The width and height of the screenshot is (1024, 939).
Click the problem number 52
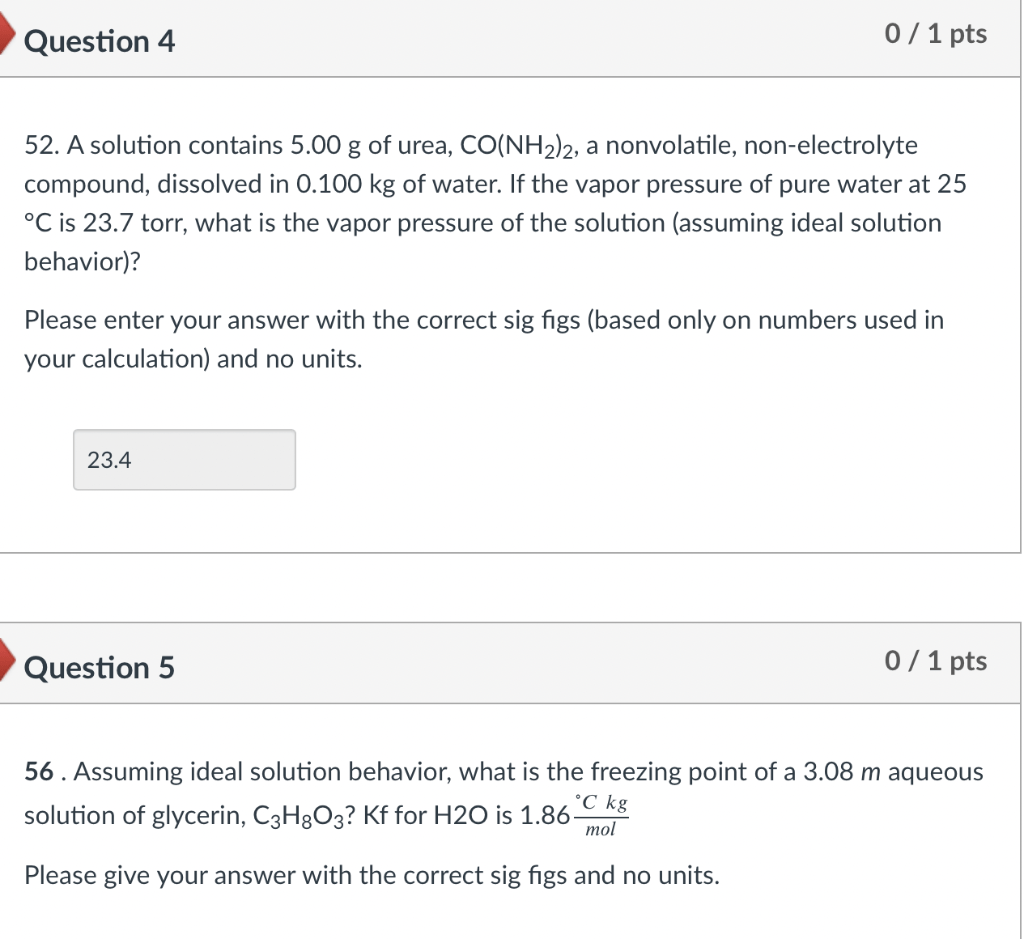[x=42, y=145]
